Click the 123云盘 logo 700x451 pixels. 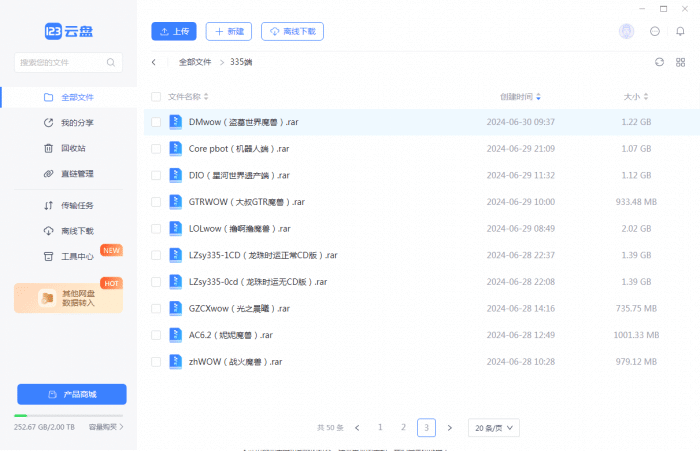[68, 31]
